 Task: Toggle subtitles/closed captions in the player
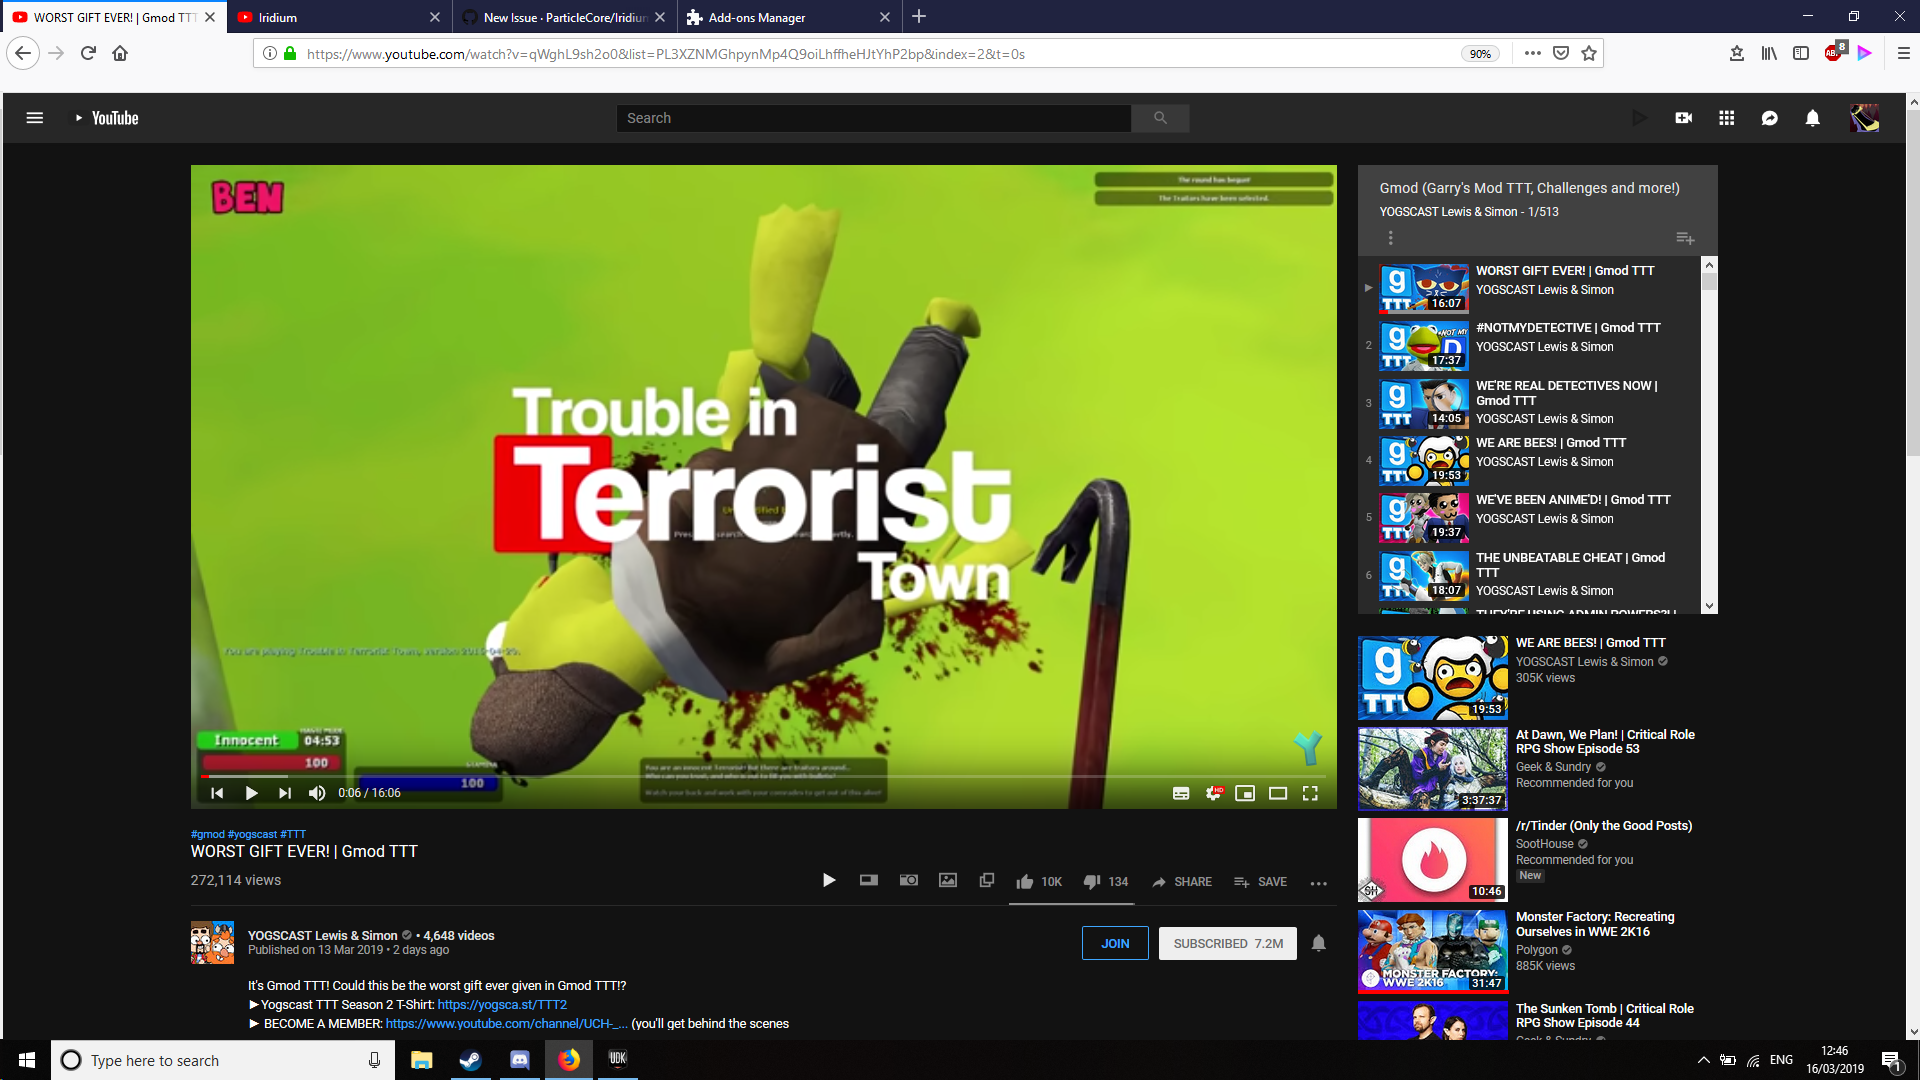tap(1181, 793)
